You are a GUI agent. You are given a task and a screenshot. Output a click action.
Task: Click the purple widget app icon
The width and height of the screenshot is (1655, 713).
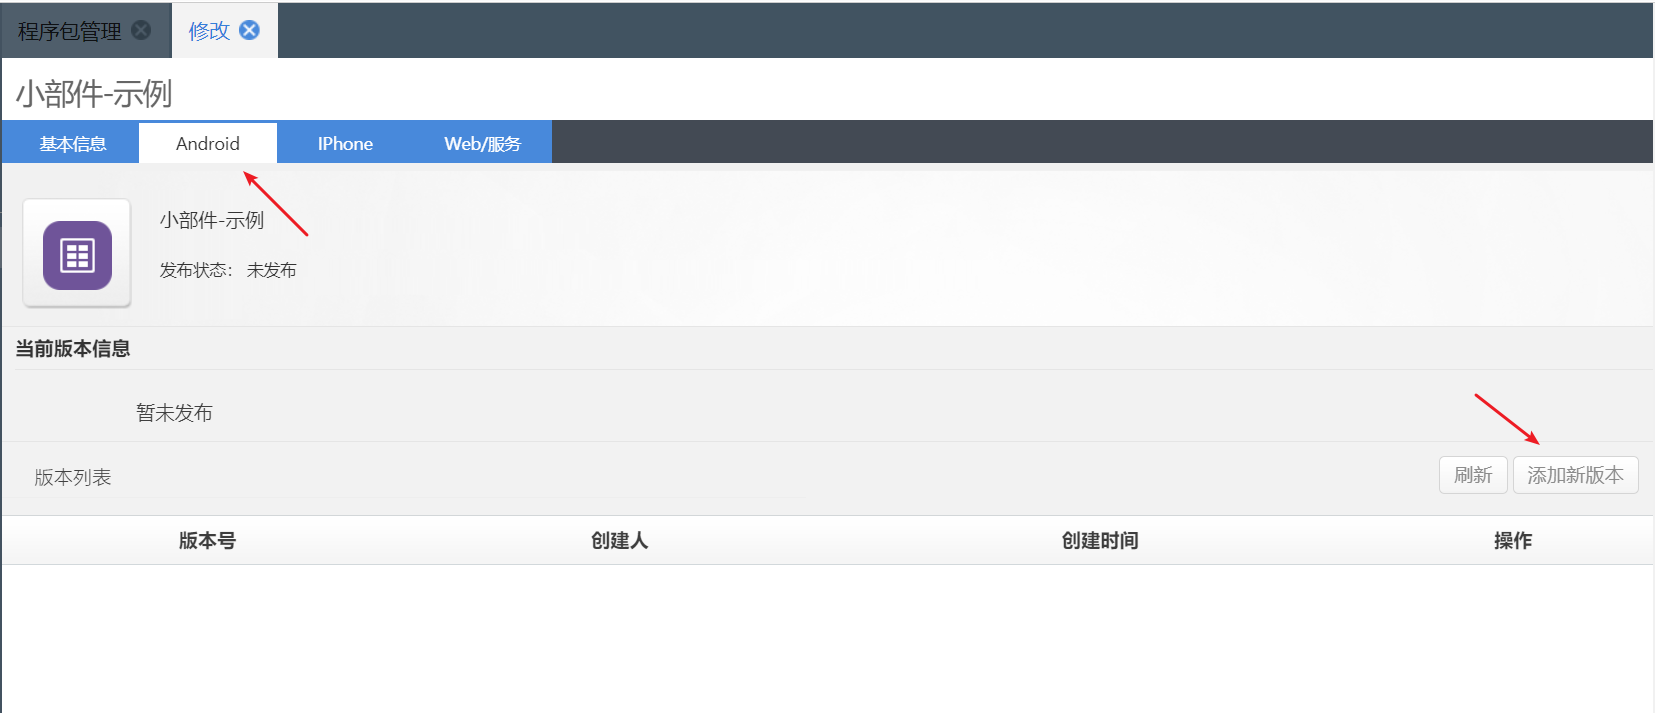77,255
